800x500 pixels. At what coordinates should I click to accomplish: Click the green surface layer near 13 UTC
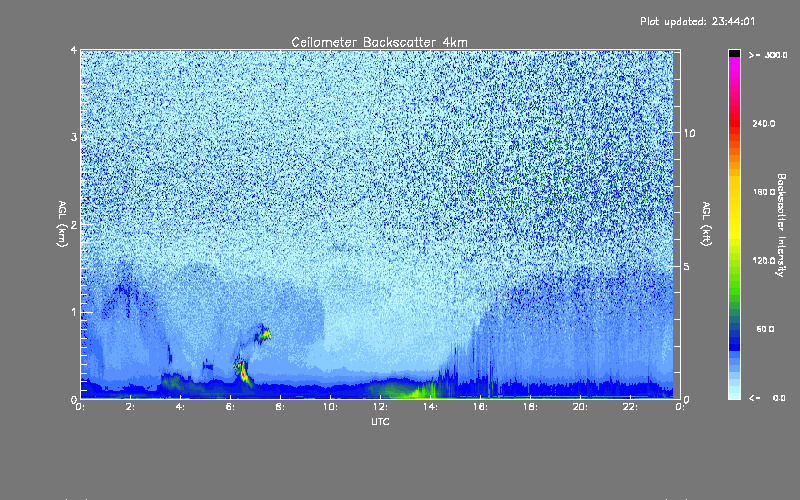[x=408, y=392]
